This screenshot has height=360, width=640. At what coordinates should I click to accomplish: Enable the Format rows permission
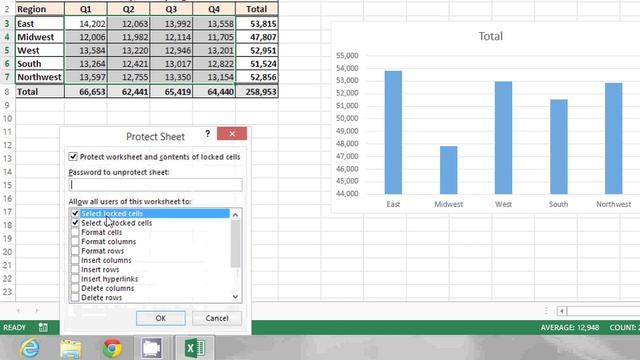click(x=75, y=251)
